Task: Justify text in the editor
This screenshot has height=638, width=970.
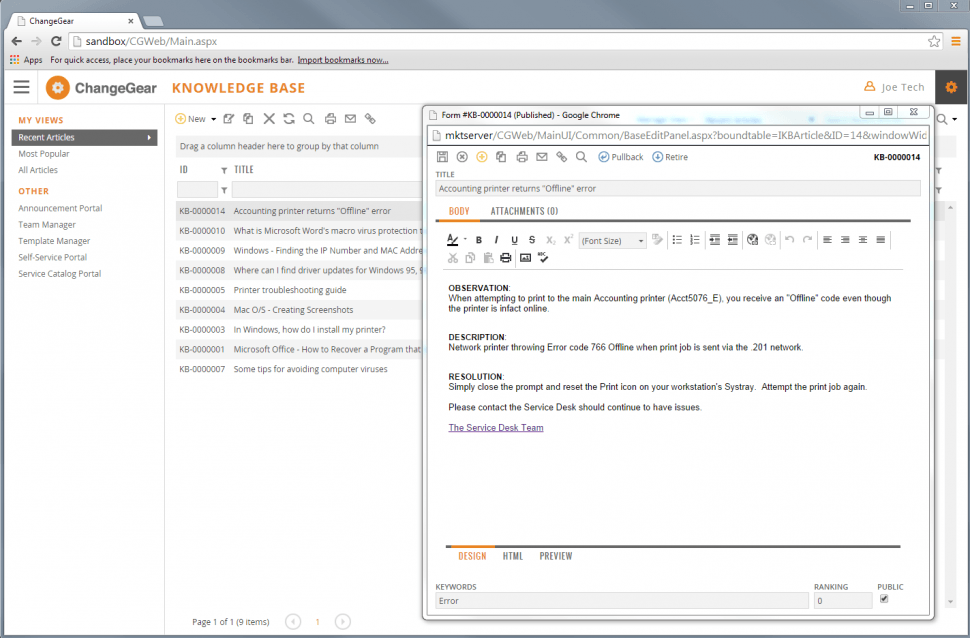Action: (881, 240)
